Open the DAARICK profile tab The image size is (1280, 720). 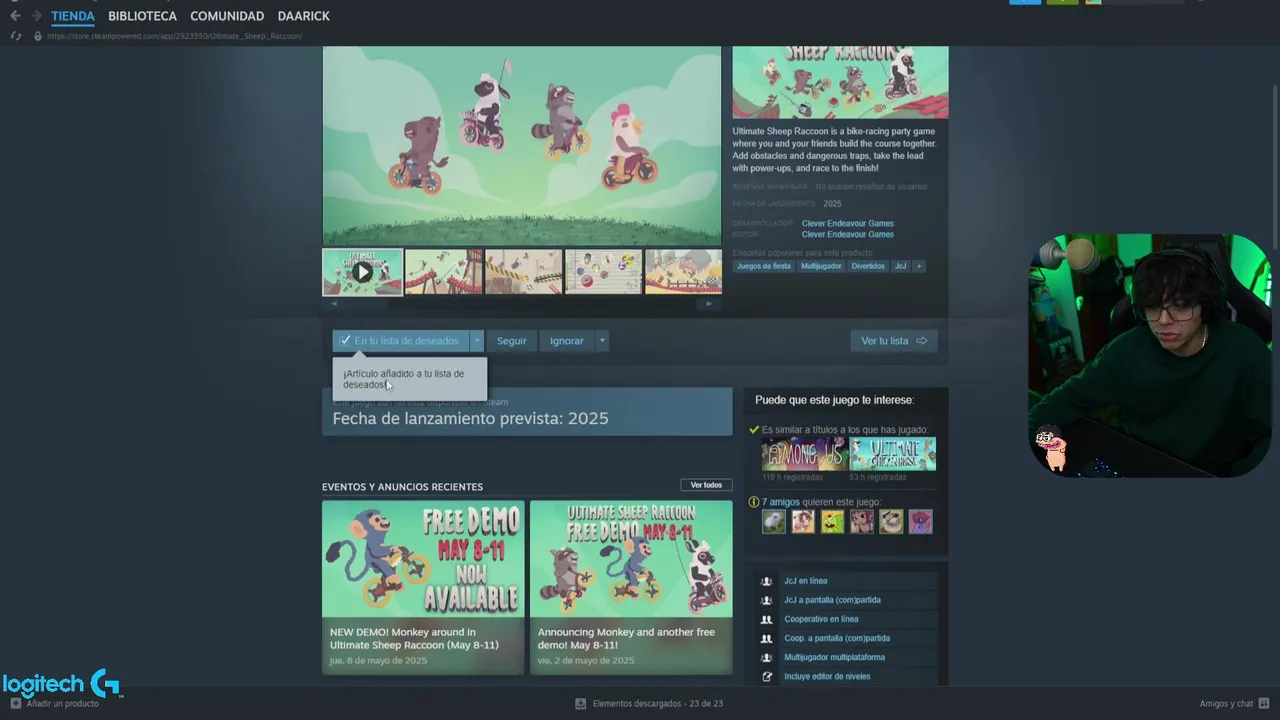pyautogui.click(x=303, y=16)
